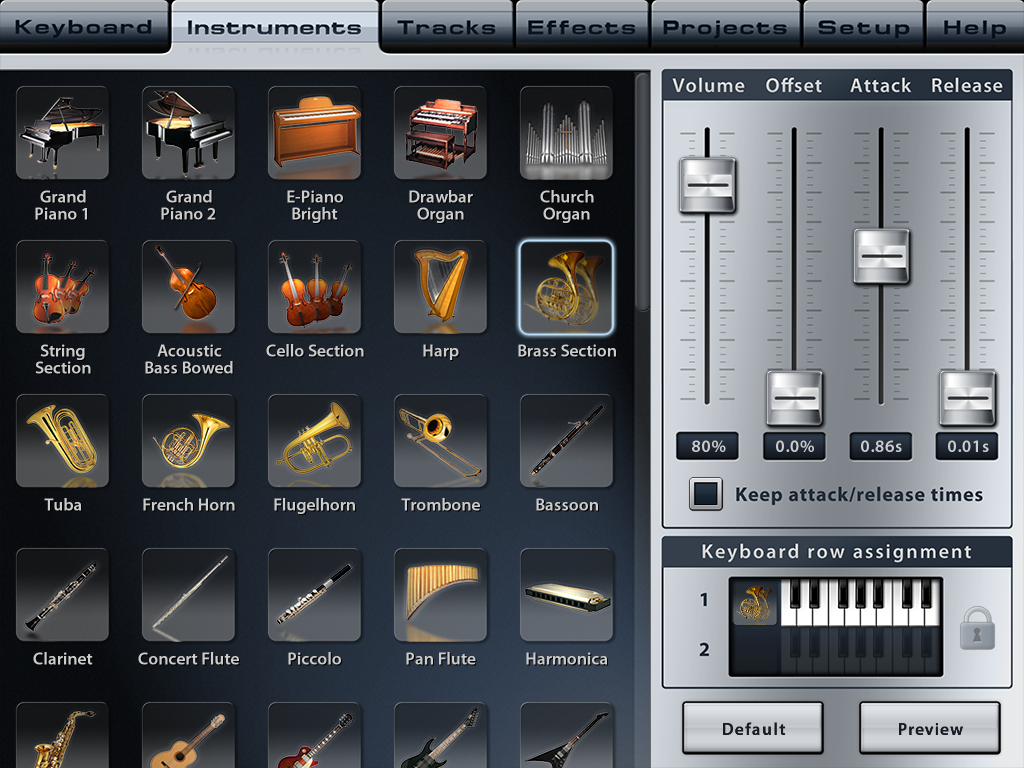Select the acoustic guitar instrument icon

pos(188,735)
